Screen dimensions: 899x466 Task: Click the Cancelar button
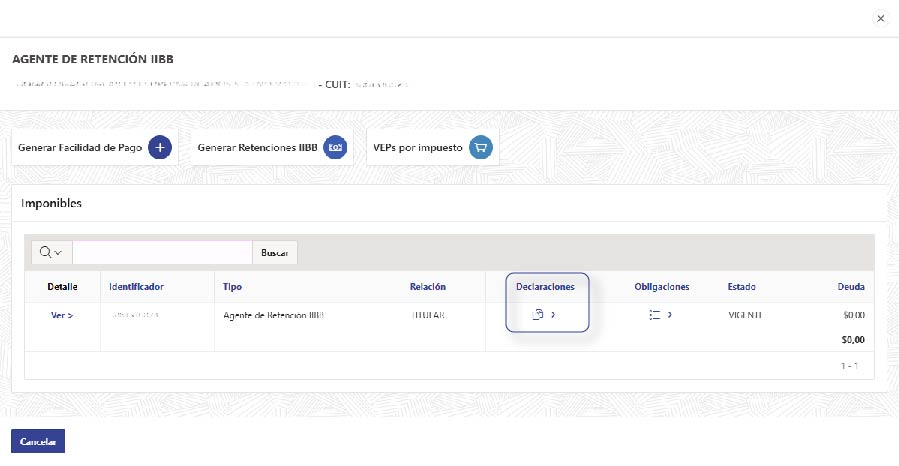pyautogui.click(x=38, y=441)
